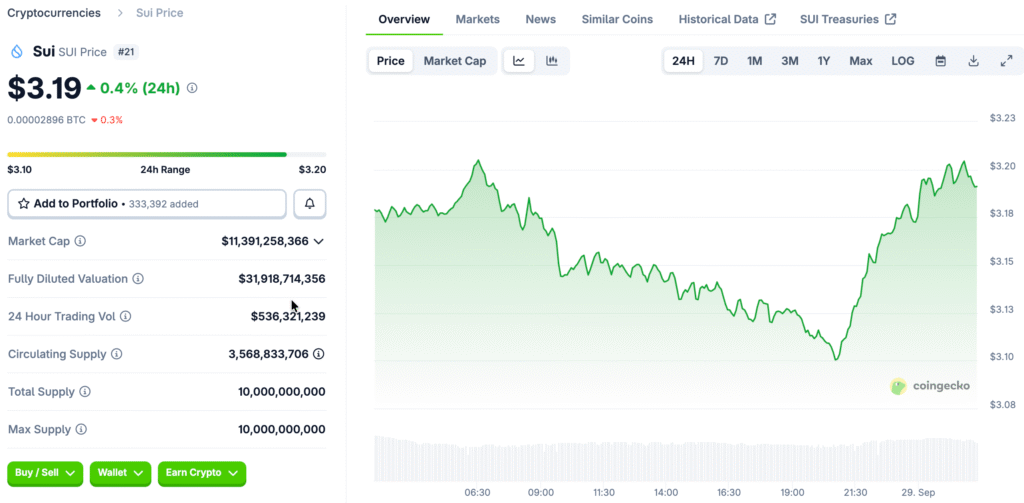Screen dimensions: 1024x503
Task: Switch to line chart view icon
Action: coord(519,61)
